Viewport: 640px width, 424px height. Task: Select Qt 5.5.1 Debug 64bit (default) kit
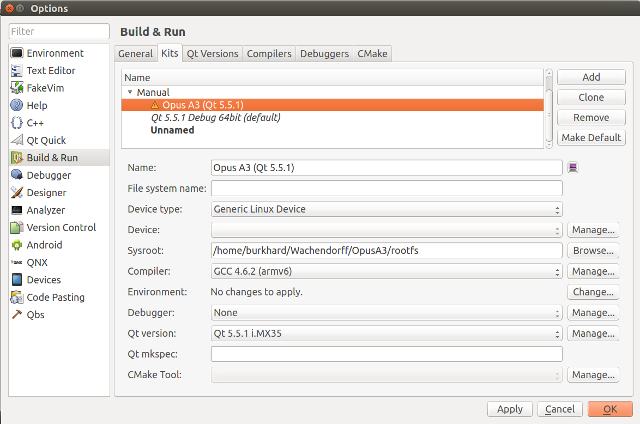click(333, 118)
